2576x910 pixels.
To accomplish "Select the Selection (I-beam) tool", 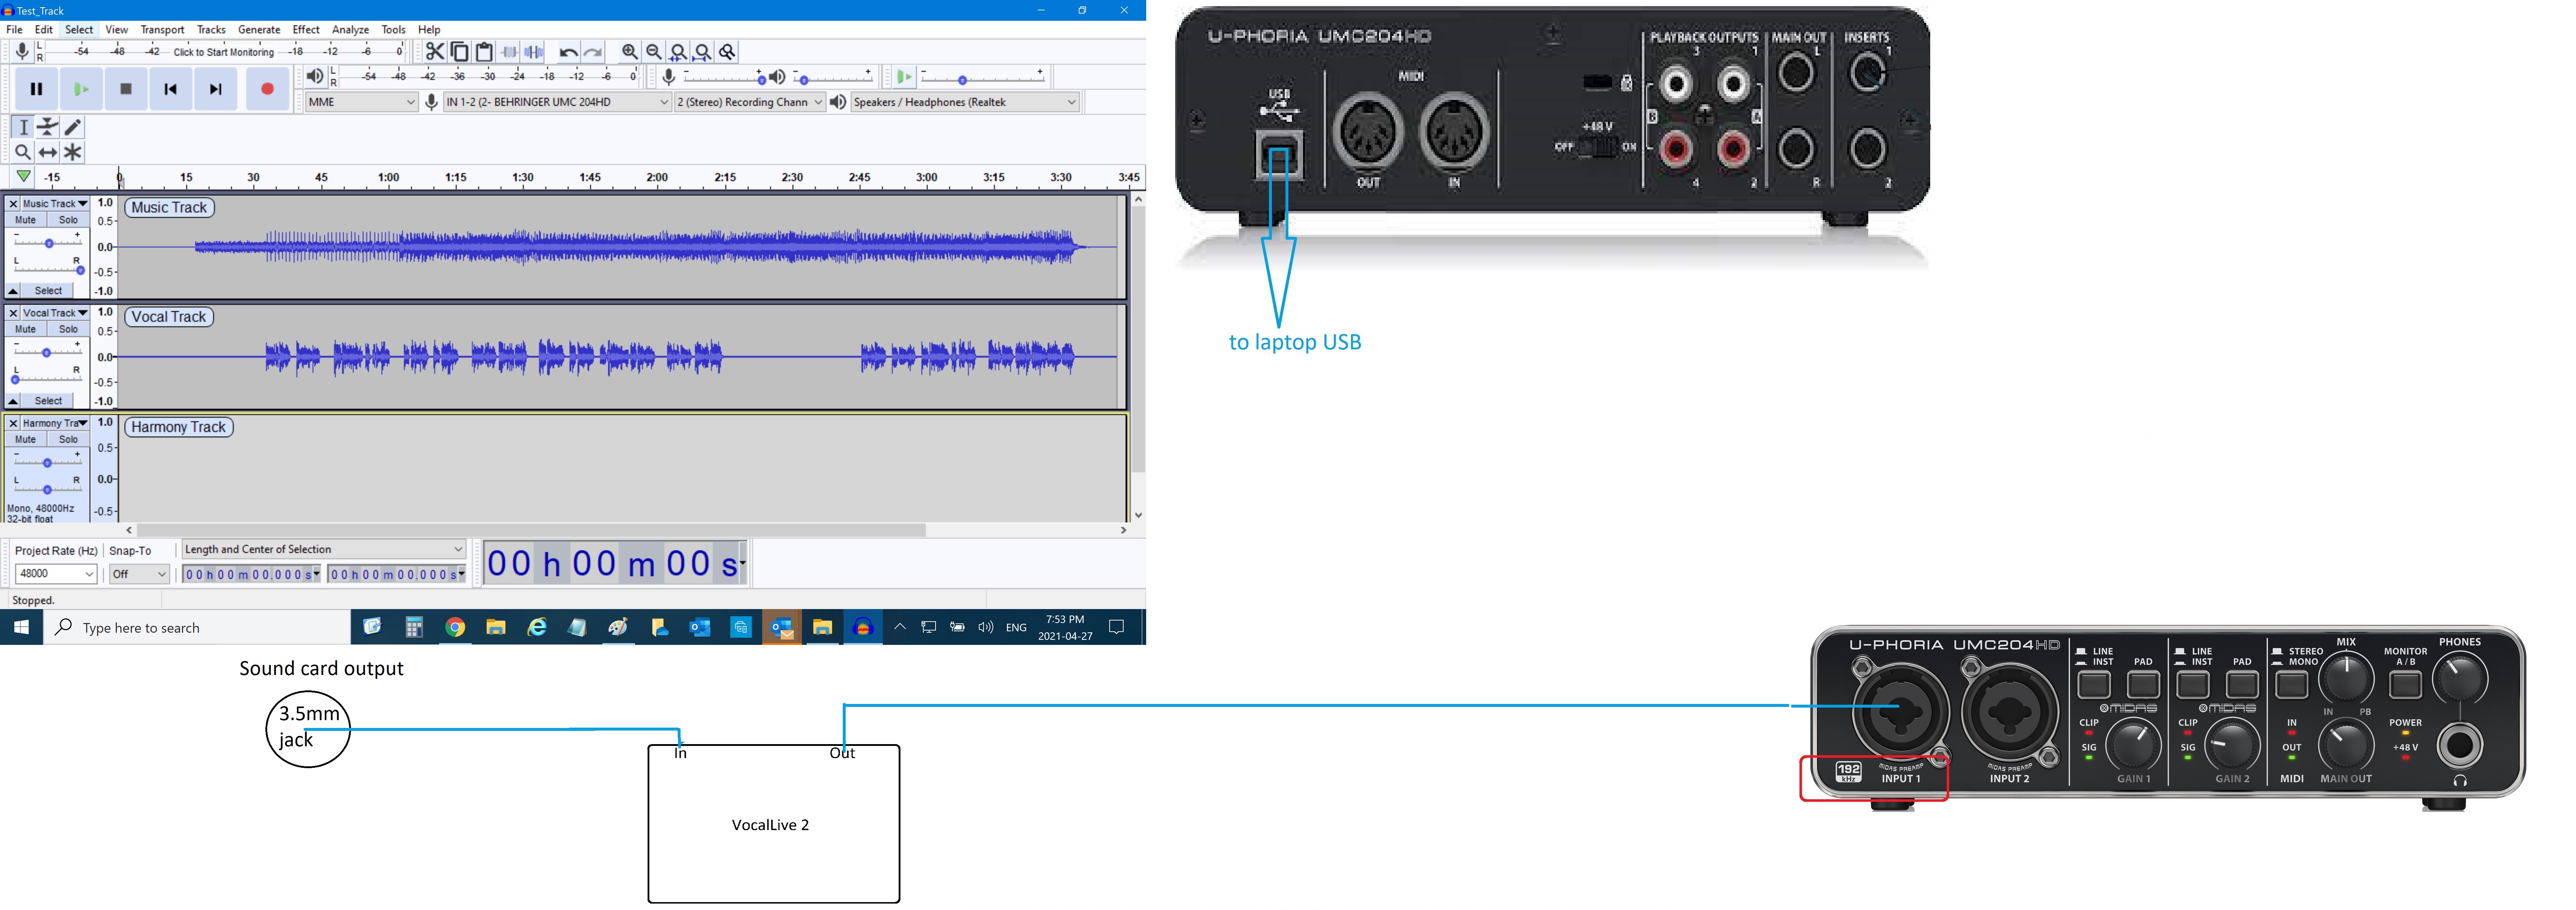I will [x=23, y=127].
